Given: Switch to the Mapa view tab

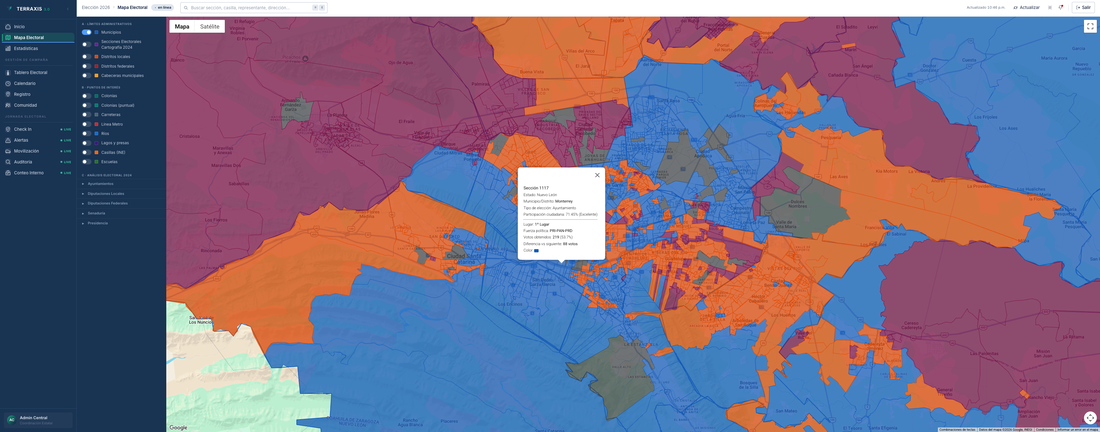Looking at the screenshot, I should coord(182,27).
